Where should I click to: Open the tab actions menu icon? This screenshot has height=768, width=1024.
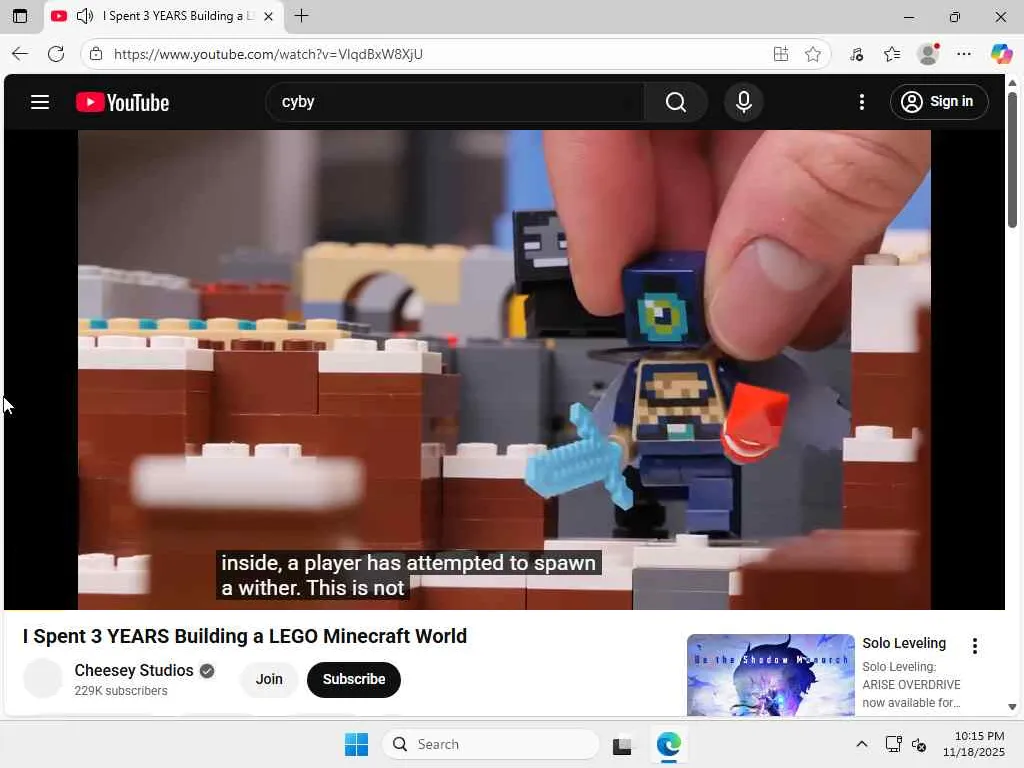click(20, 16)
